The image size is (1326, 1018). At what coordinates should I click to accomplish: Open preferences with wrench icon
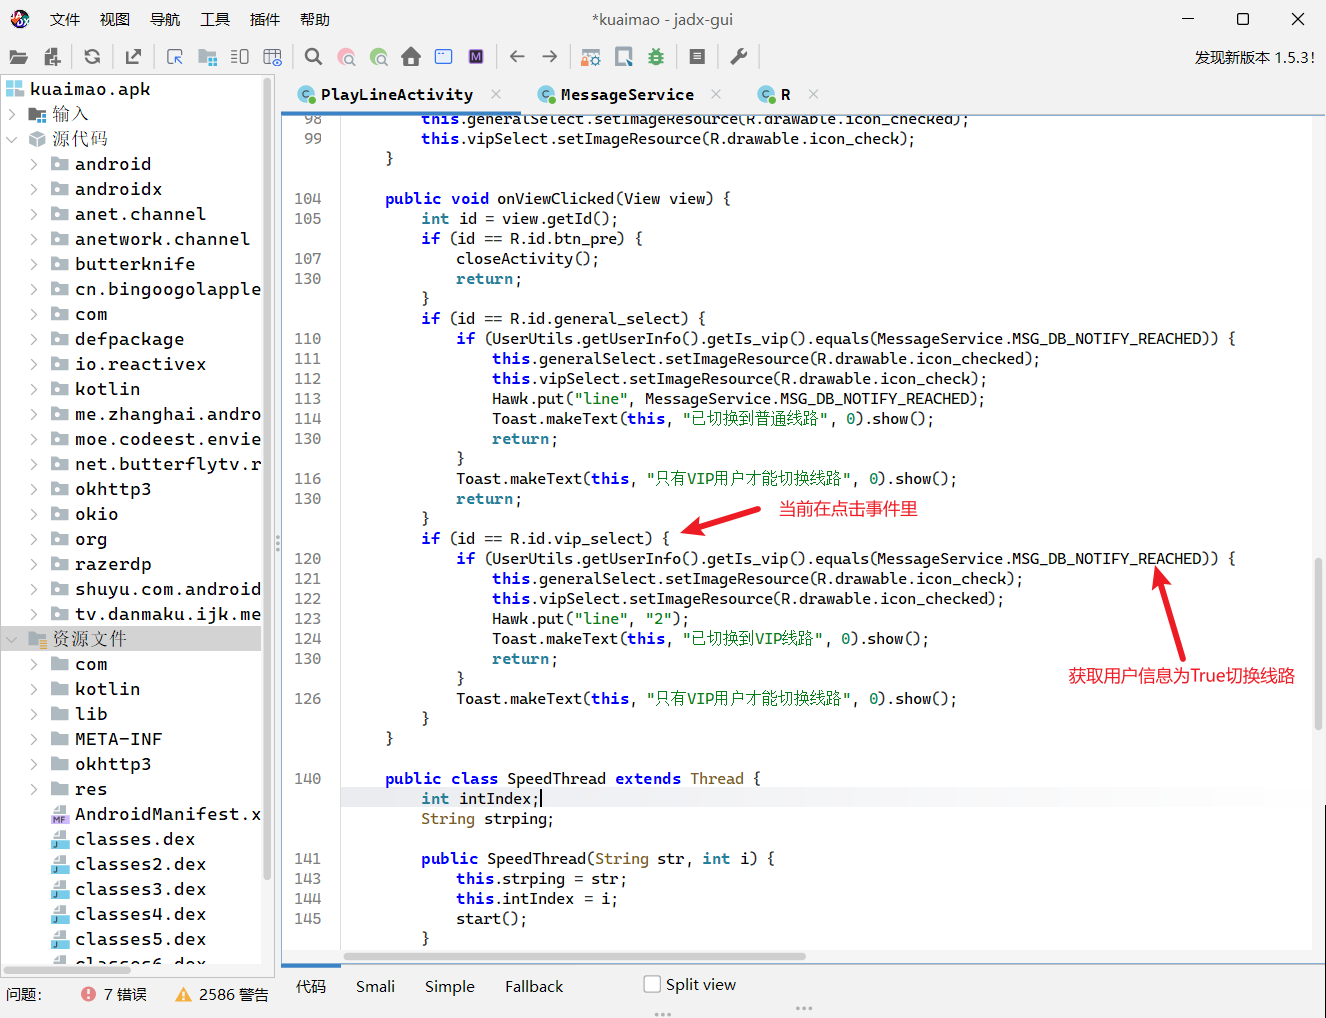tap(739, 57)
